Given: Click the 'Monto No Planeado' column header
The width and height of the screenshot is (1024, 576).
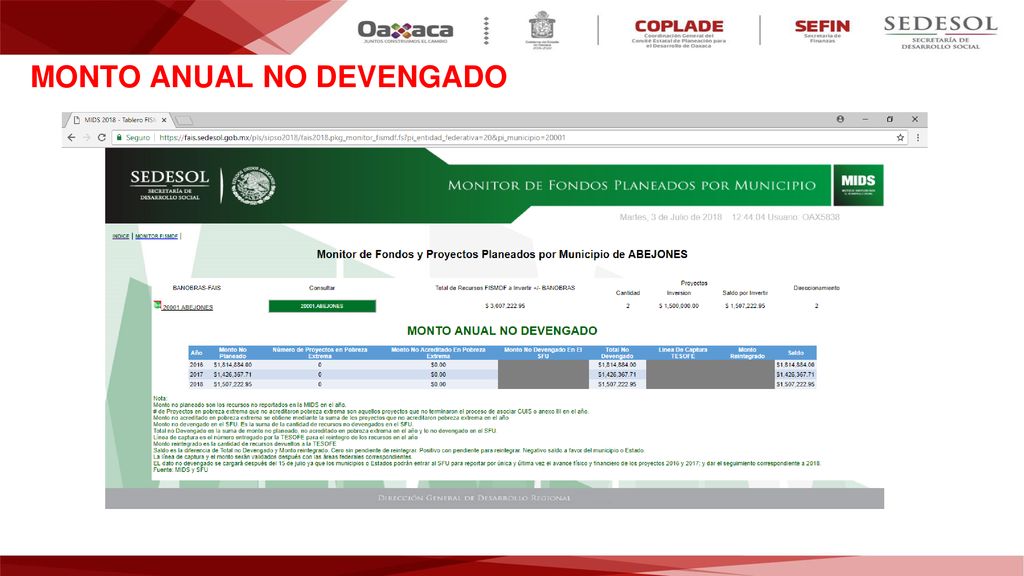Looking at the screenshot, I should click(232, 353).
